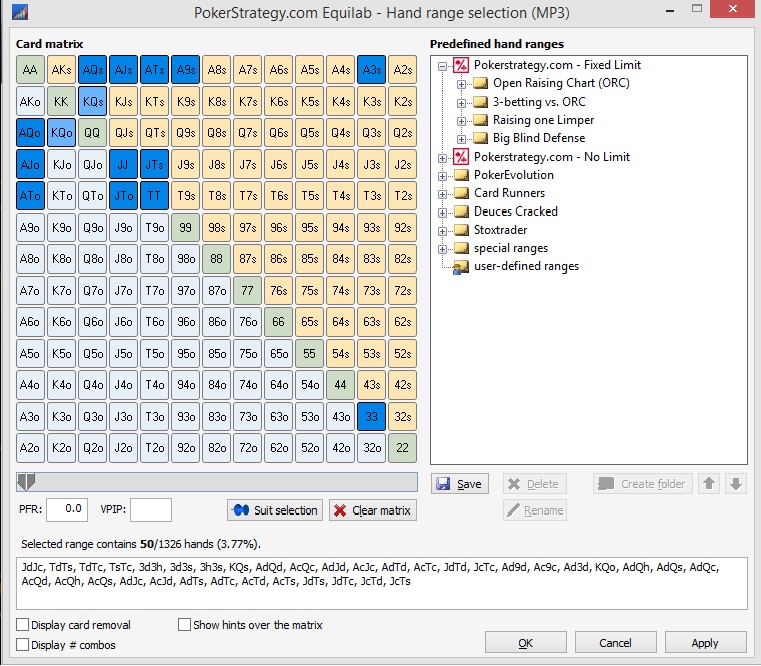Click the Equilab app icon in title bar
This screenshot has height=666, width=761.
tap(20, 12)
